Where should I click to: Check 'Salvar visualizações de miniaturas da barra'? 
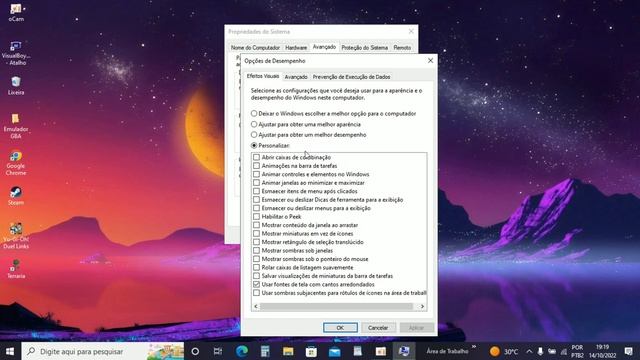[256, 276]
